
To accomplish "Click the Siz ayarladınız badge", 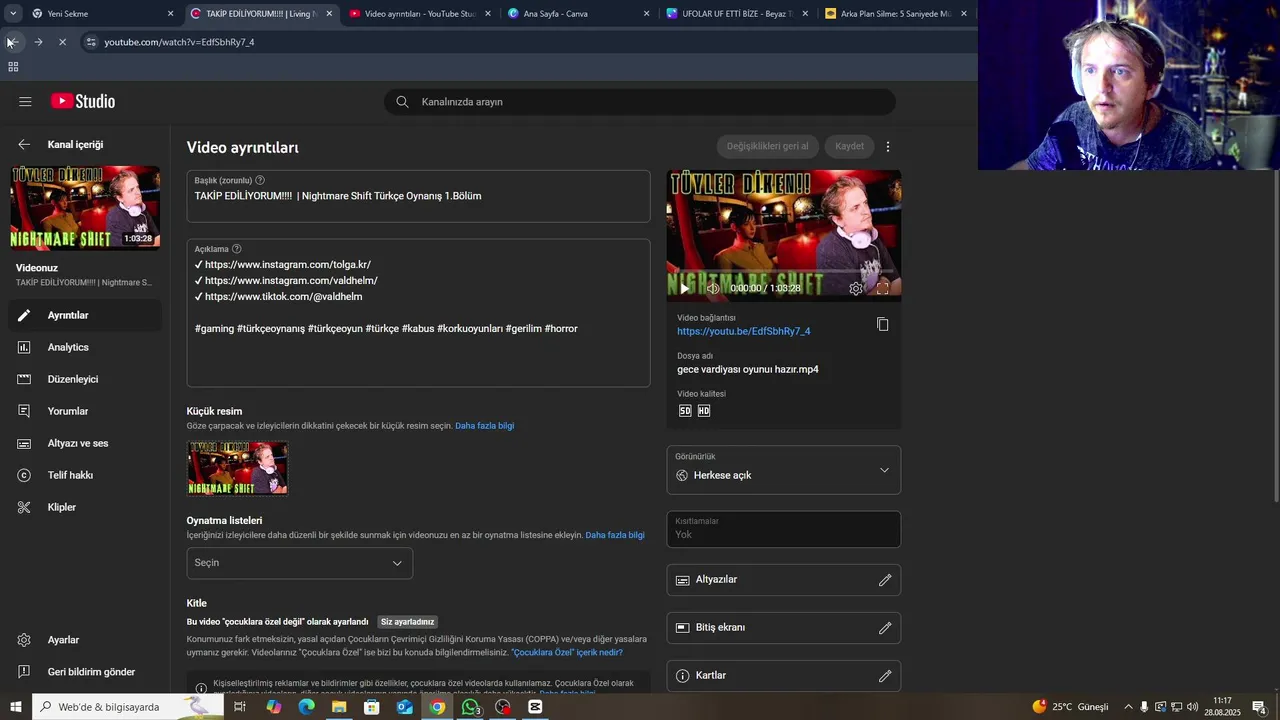I will (408, 622).
